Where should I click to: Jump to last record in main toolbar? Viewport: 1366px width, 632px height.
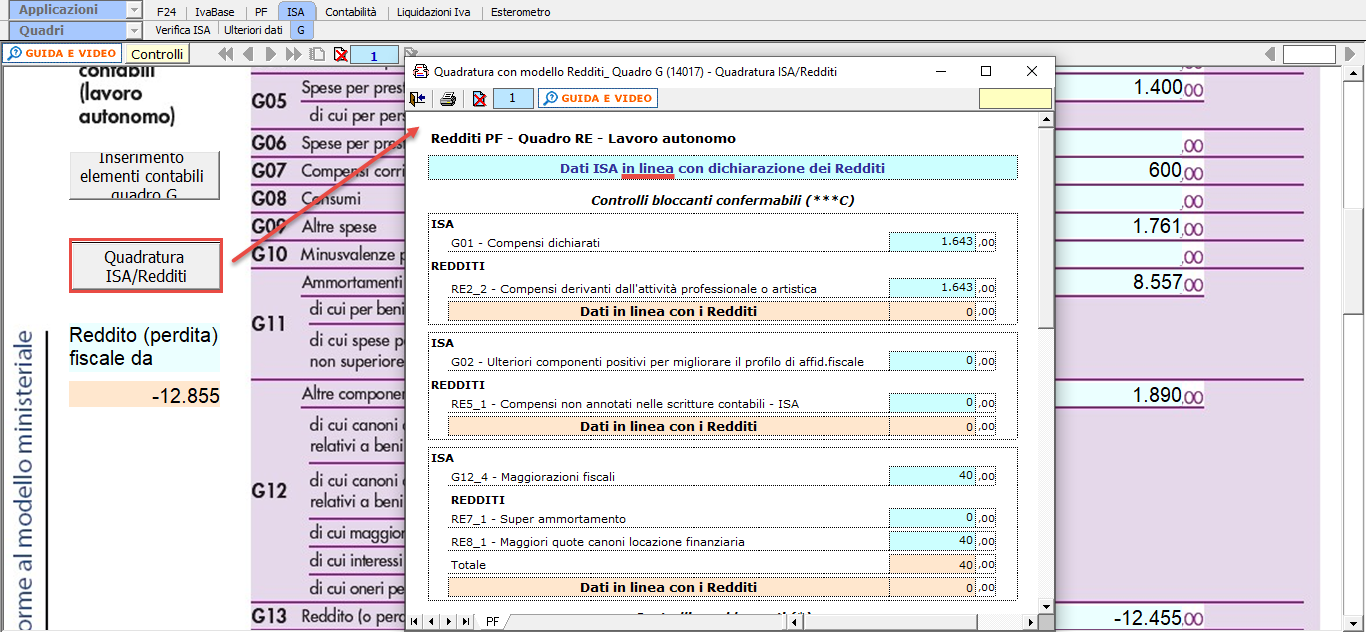[293, 54]
